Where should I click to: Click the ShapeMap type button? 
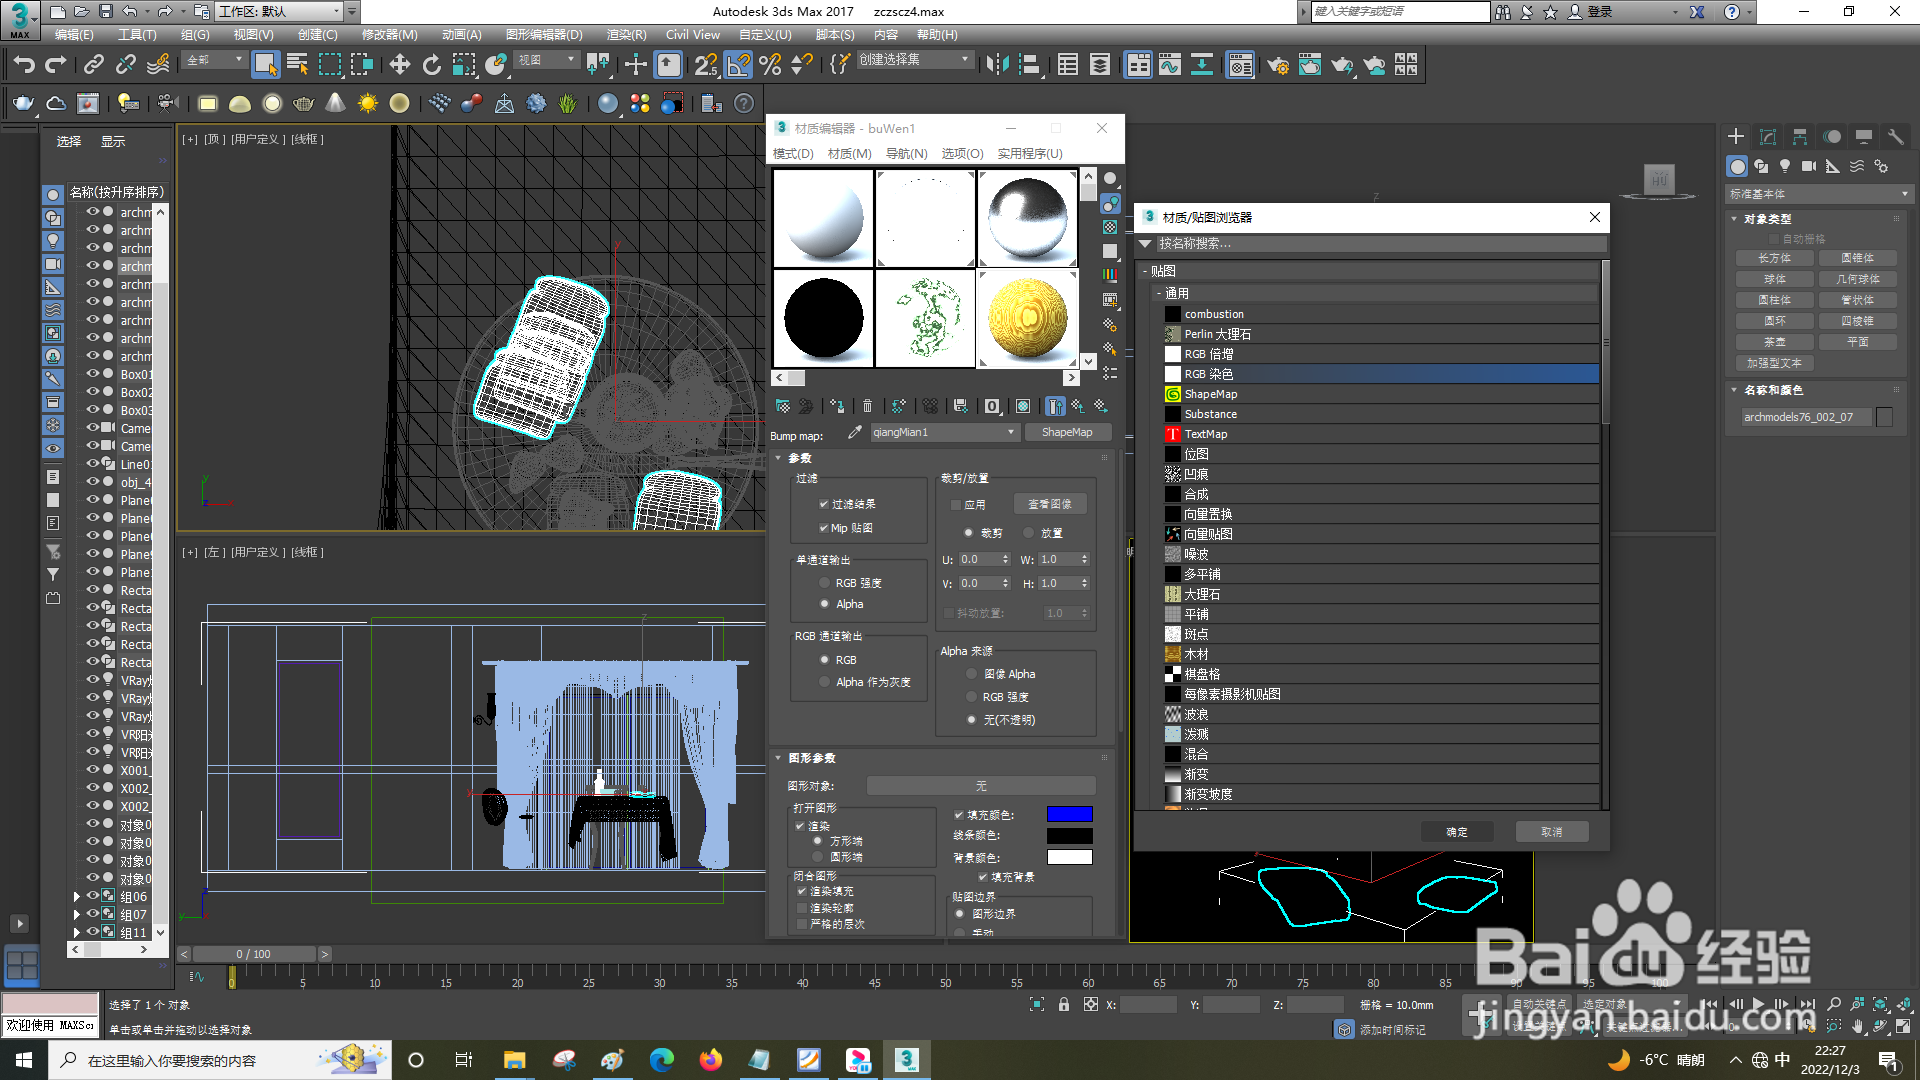[1067, 432]
